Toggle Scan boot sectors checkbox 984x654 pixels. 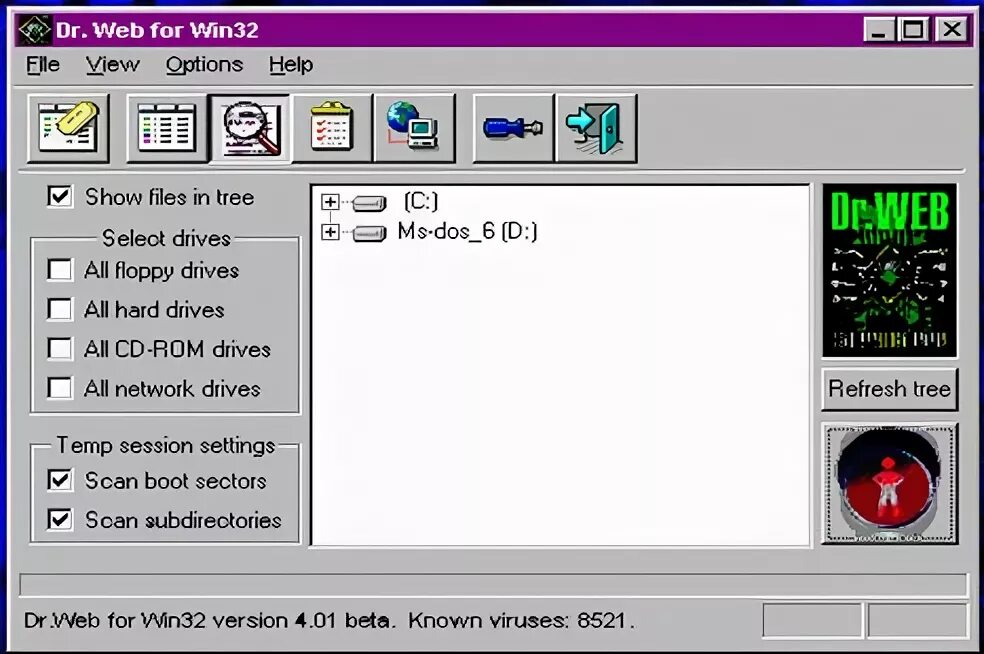coord(60,480)
